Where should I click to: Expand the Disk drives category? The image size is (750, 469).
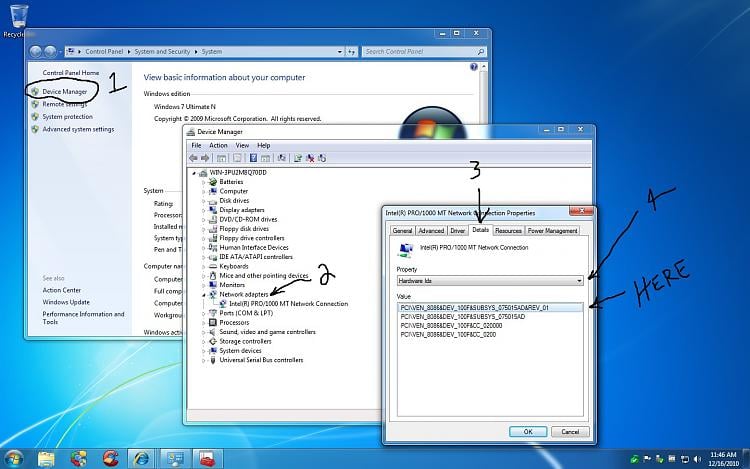(203, 201)
